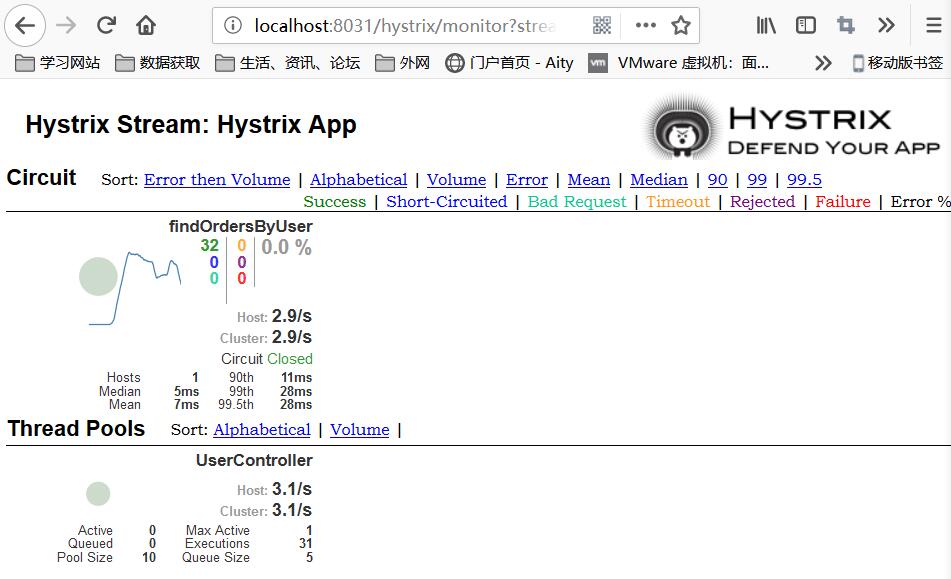Viewport: 951px width, 579px height.
Task: Open the VMware 虚拟机 bookmark
Action: 679,63
